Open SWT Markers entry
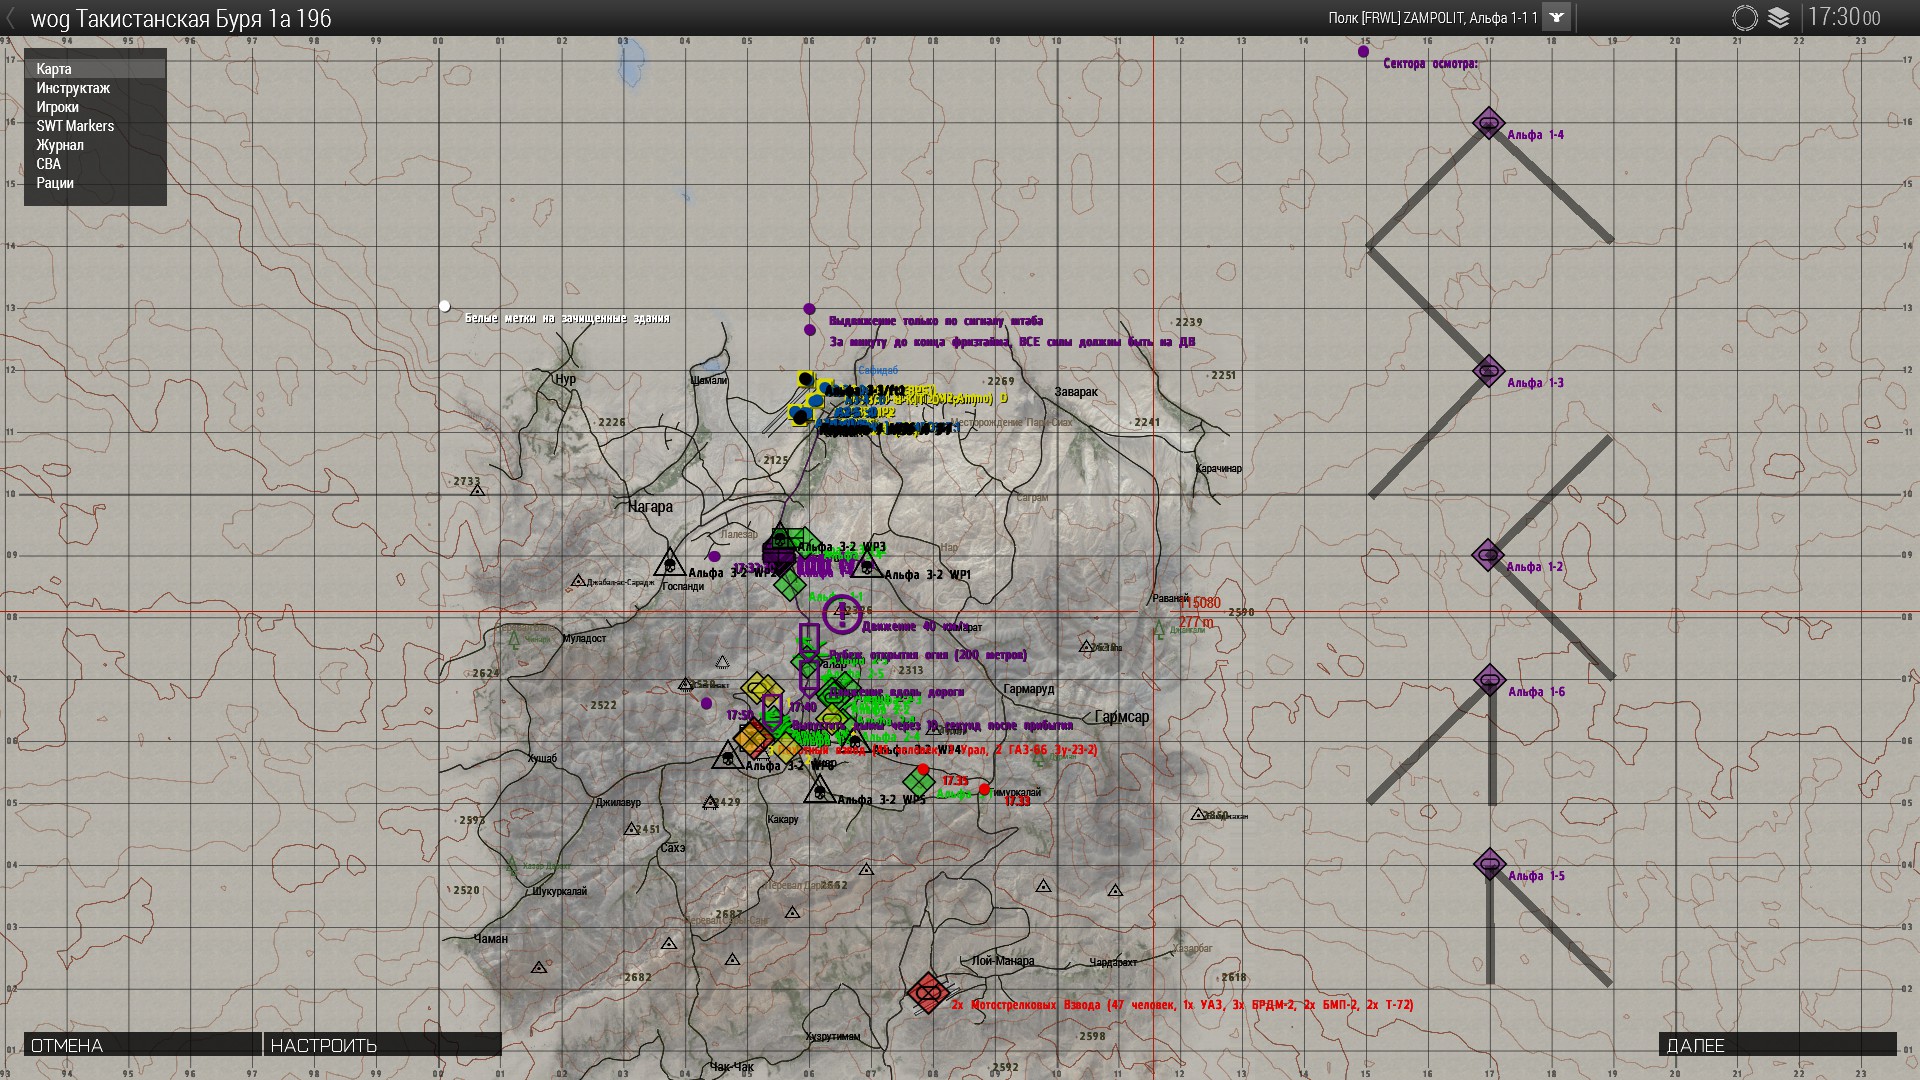1920x1080 pixels. [75, 126]
